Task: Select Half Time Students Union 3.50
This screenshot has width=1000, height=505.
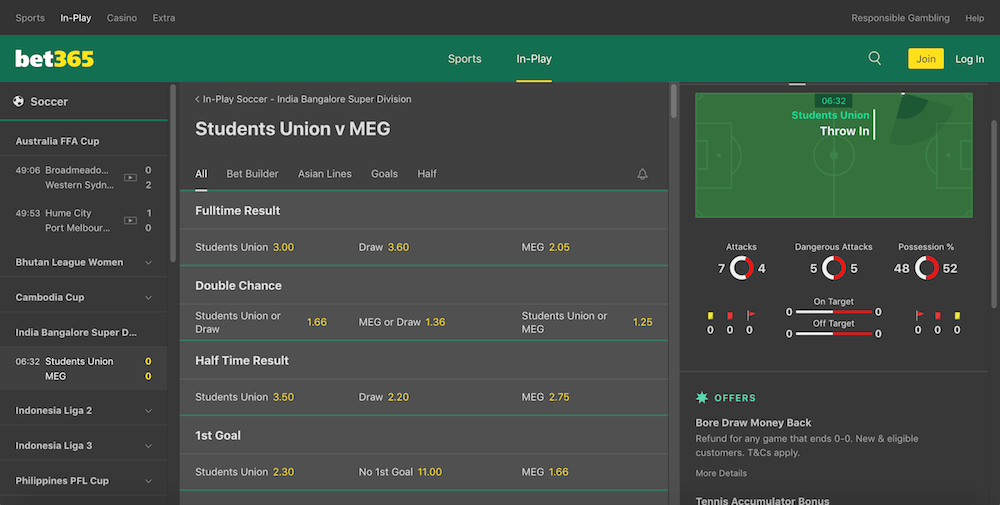Action: [x=261, y=397]
